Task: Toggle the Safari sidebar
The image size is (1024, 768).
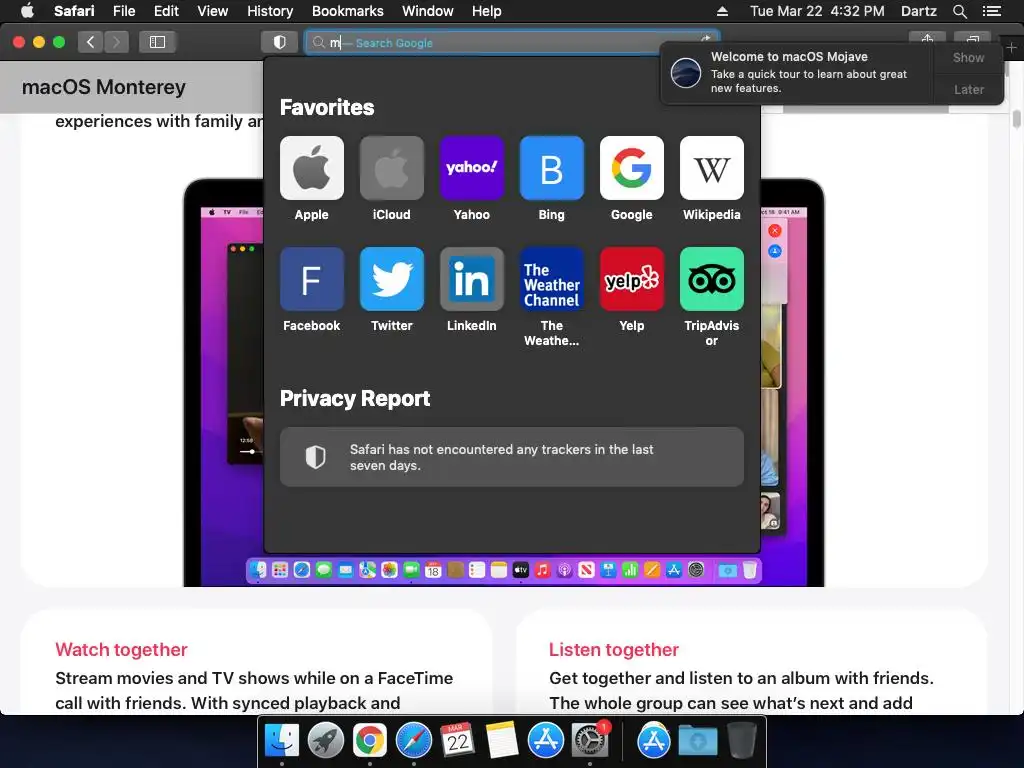Action: (157, 42)
